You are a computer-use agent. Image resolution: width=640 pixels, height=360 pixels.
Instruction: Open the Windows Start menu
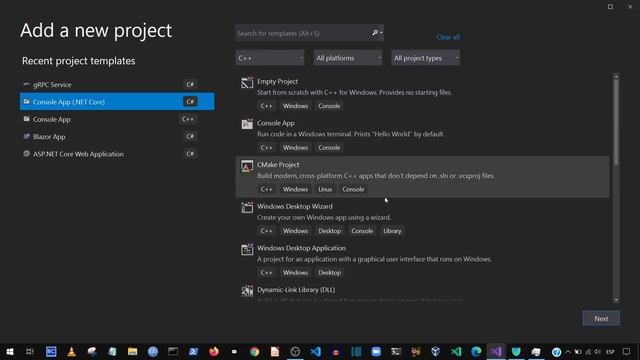pyautogui.click(x=10, y=351)
